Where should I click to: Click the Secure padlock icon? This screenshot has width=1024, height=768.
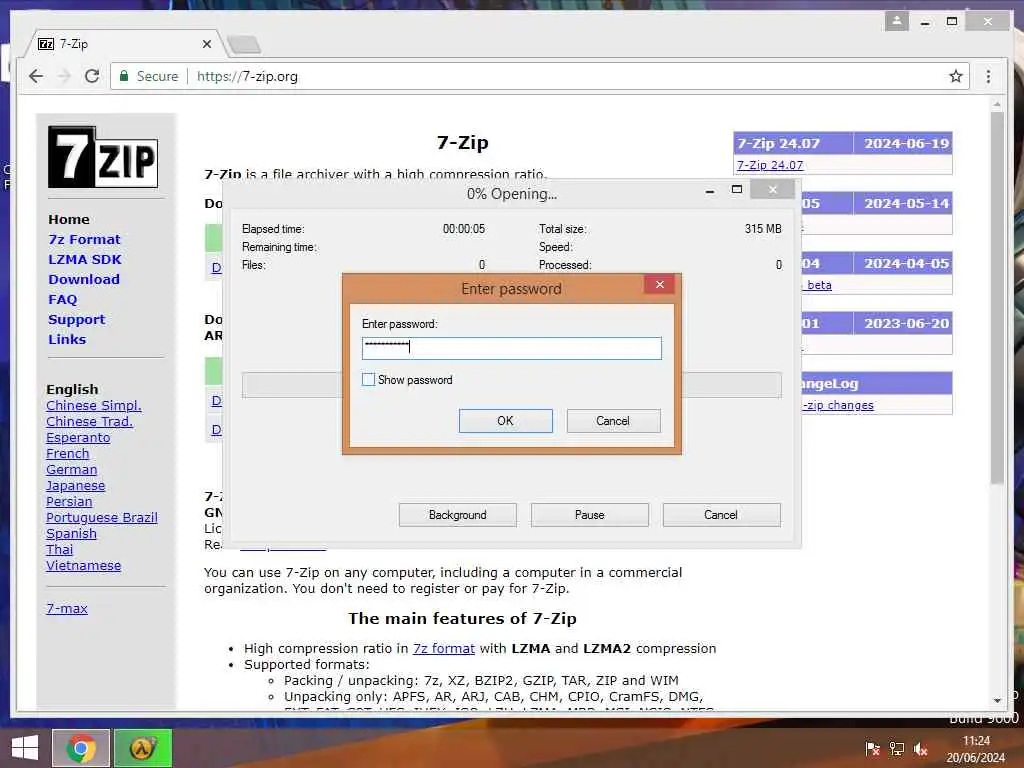(123, 76)
